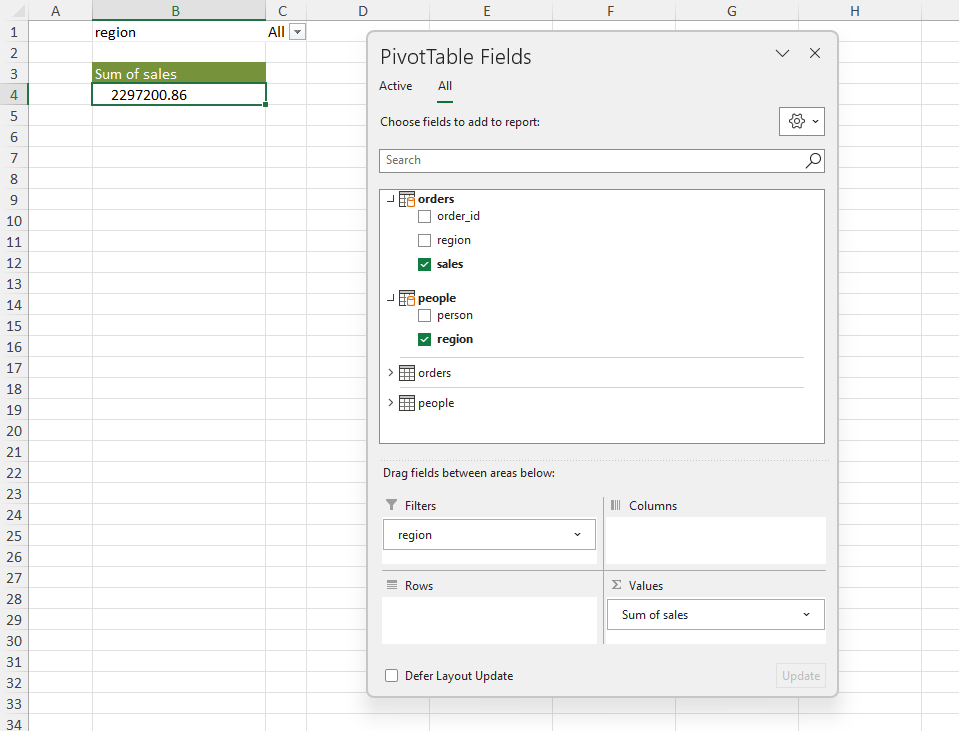This screenshot has height=731, width=959.
Task: Open the region filter dropdown in cell C1
Action: click(x=297, y=32)
